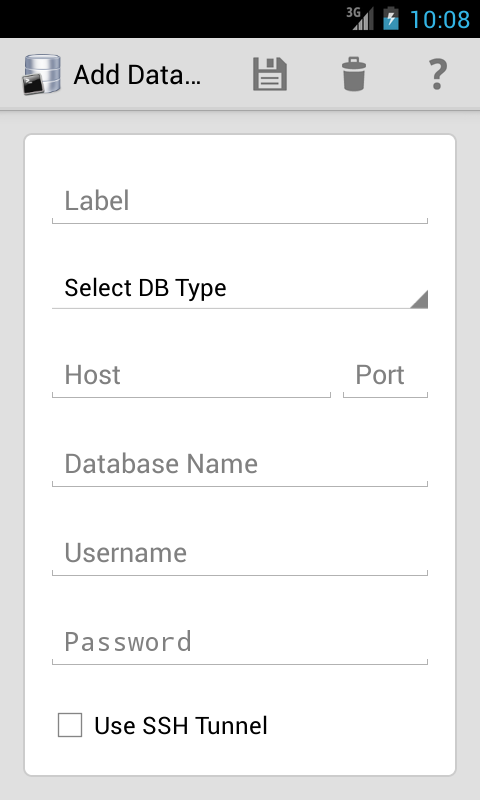Focus the Label input field
Viewport: 480px width, 800px height.
[240, 201]
